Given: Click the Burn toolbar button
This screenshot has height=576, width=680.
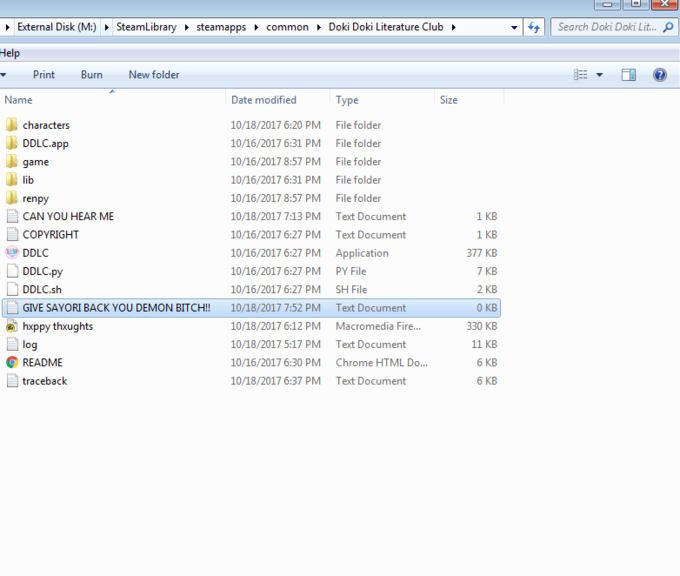Looking at the screenshot, I should (92, 75).
